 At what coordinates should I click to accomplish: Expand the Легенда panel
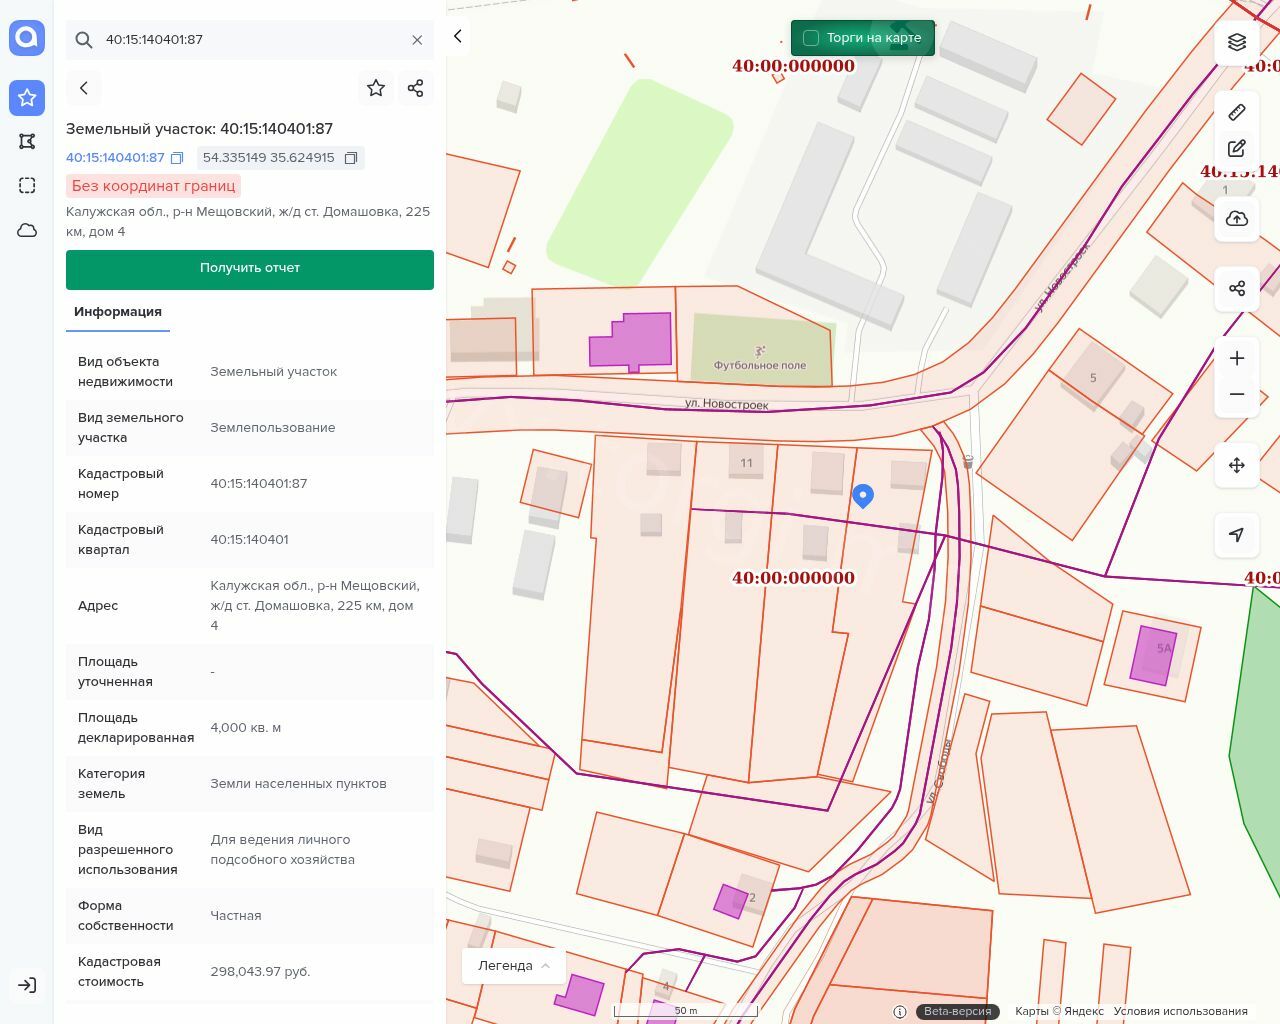pyautogui.click(x=514, y=966)
